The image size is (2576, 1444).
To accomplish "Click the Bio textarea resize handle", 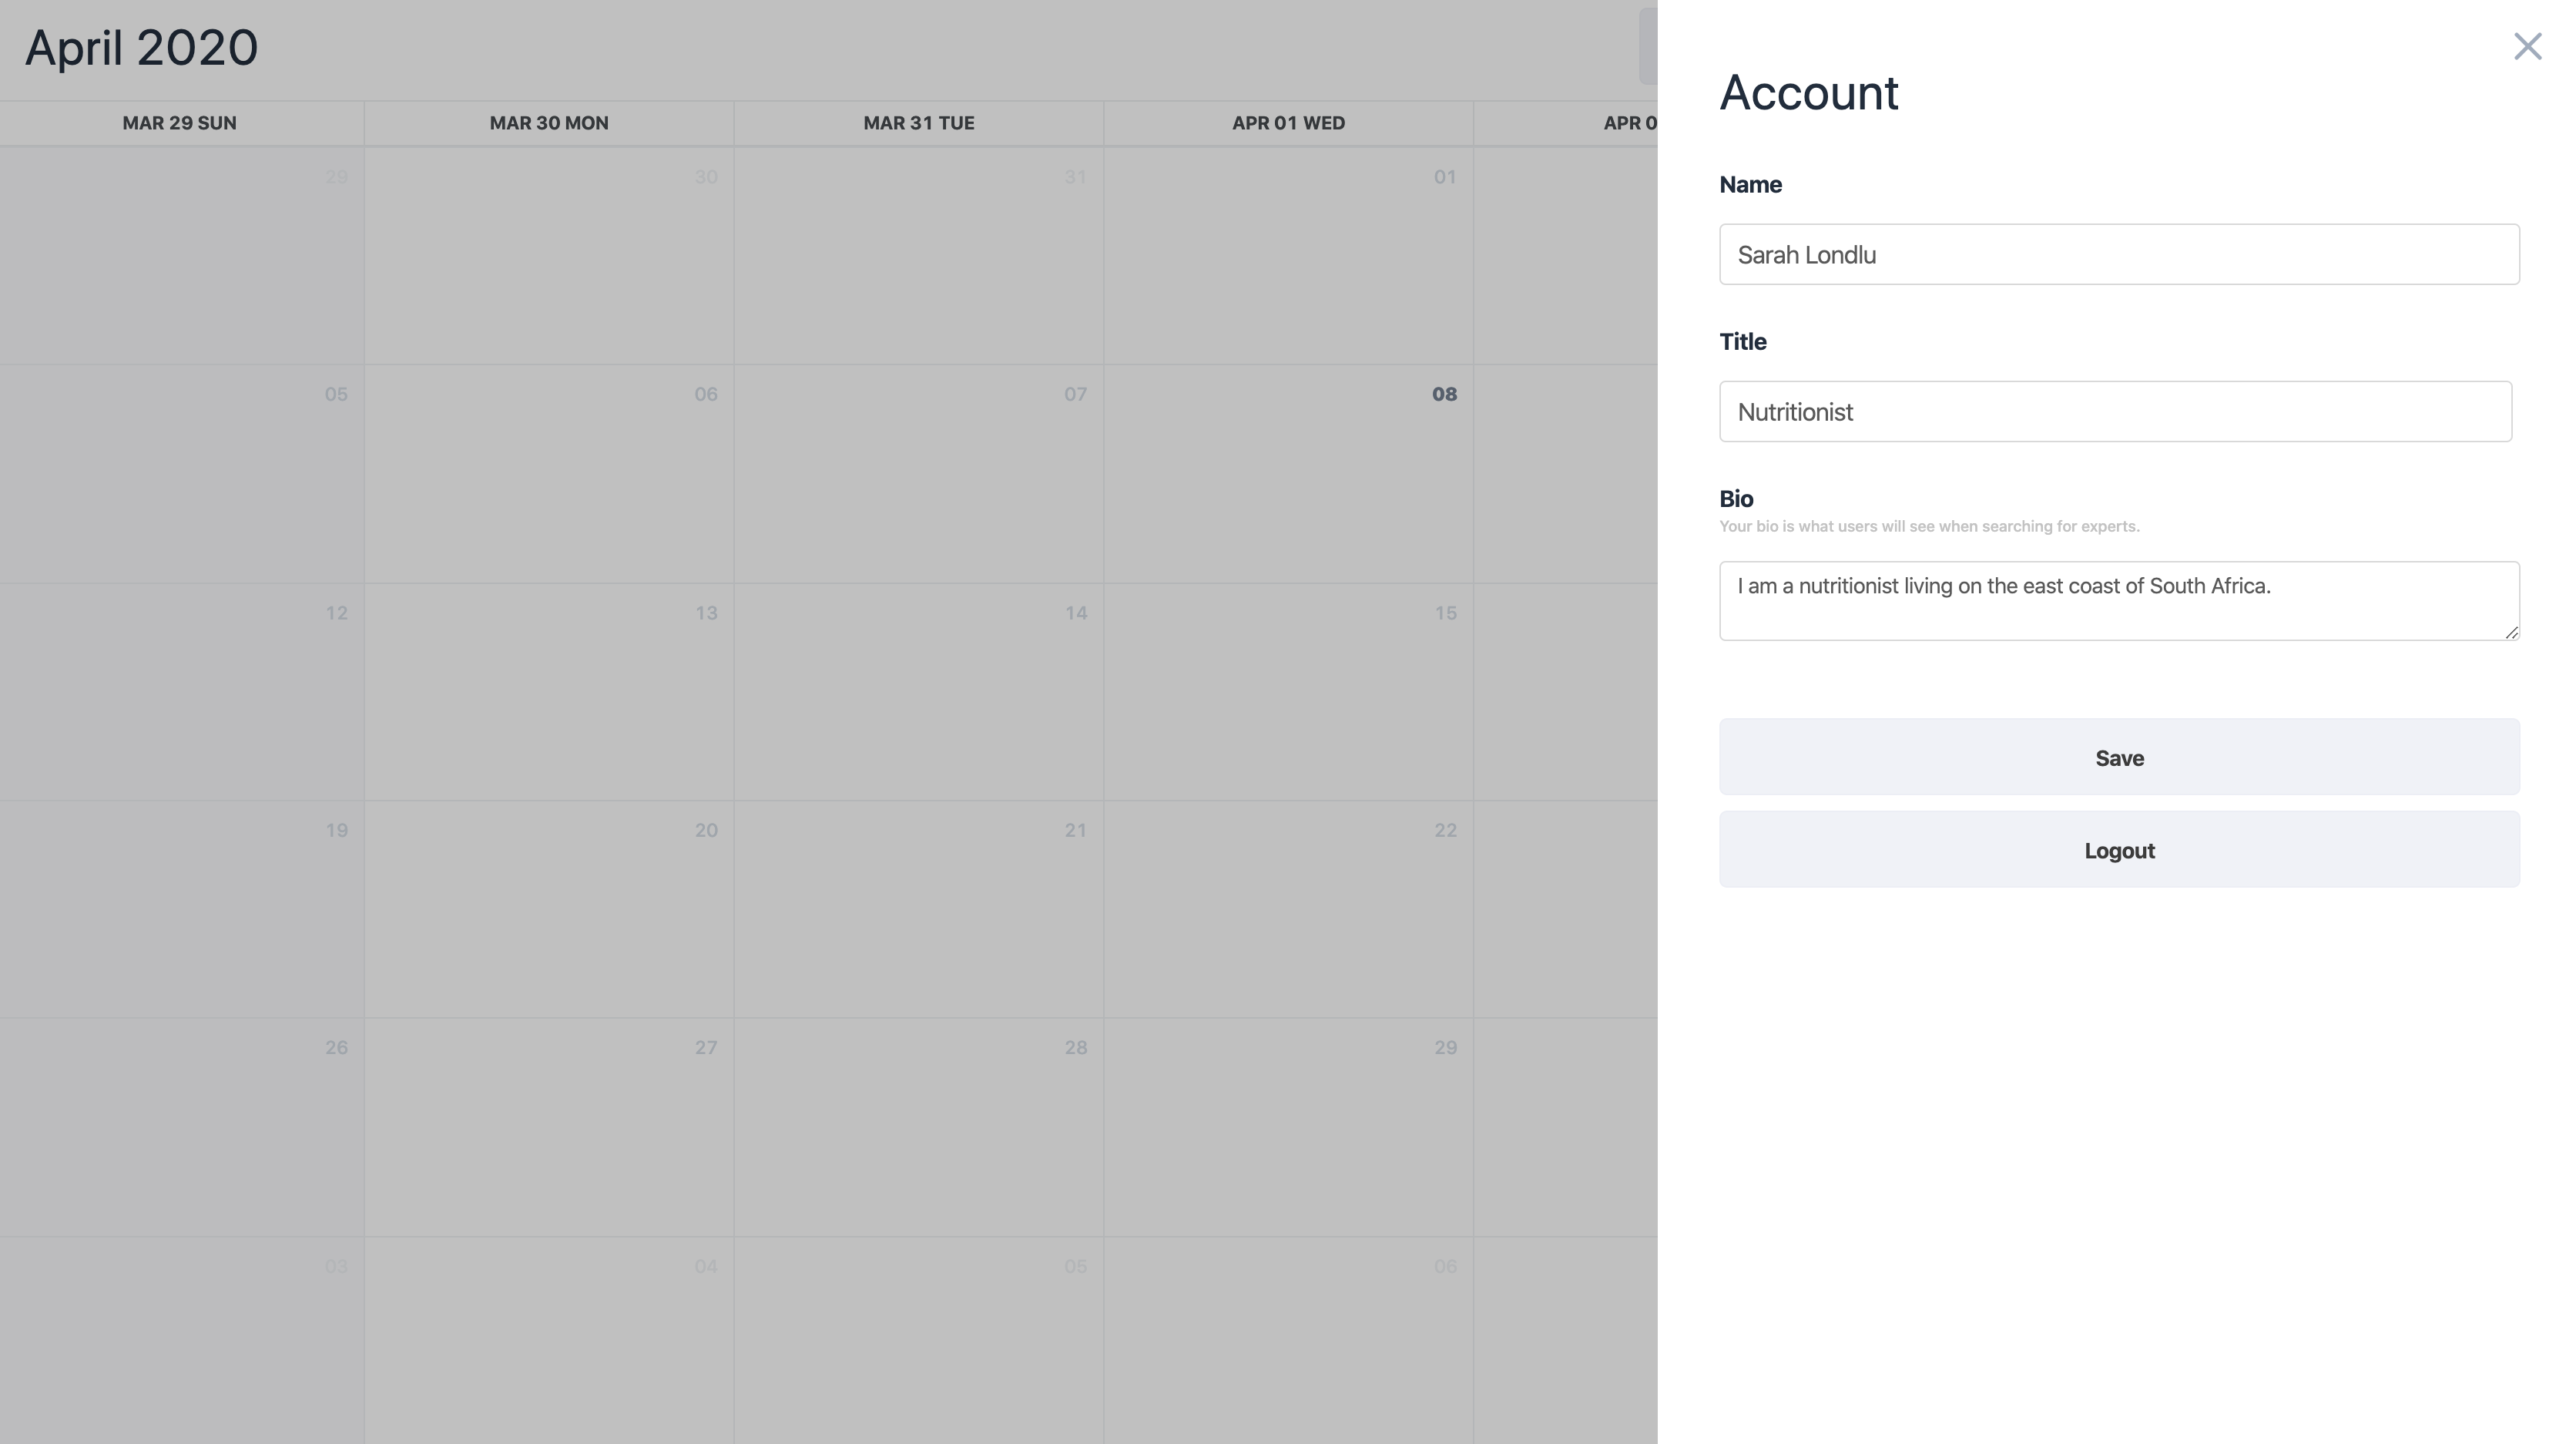I will 2511,632.
